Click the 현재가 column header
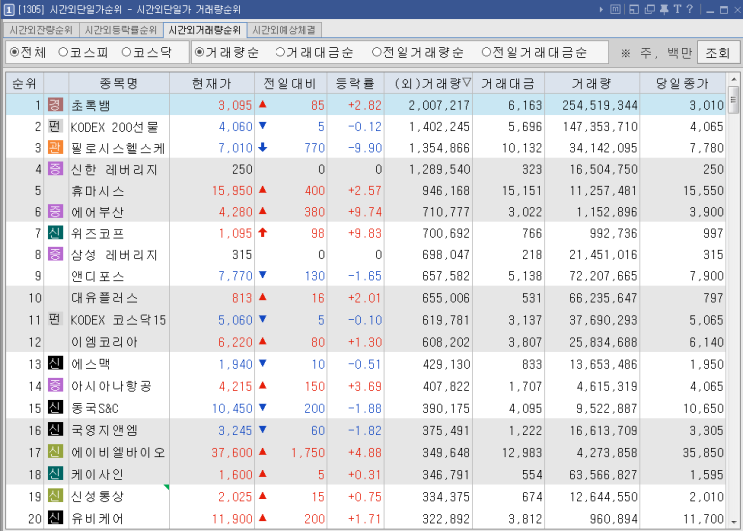Image resolution: width=743 pixels, height=531 pixels. coord(212,83)
